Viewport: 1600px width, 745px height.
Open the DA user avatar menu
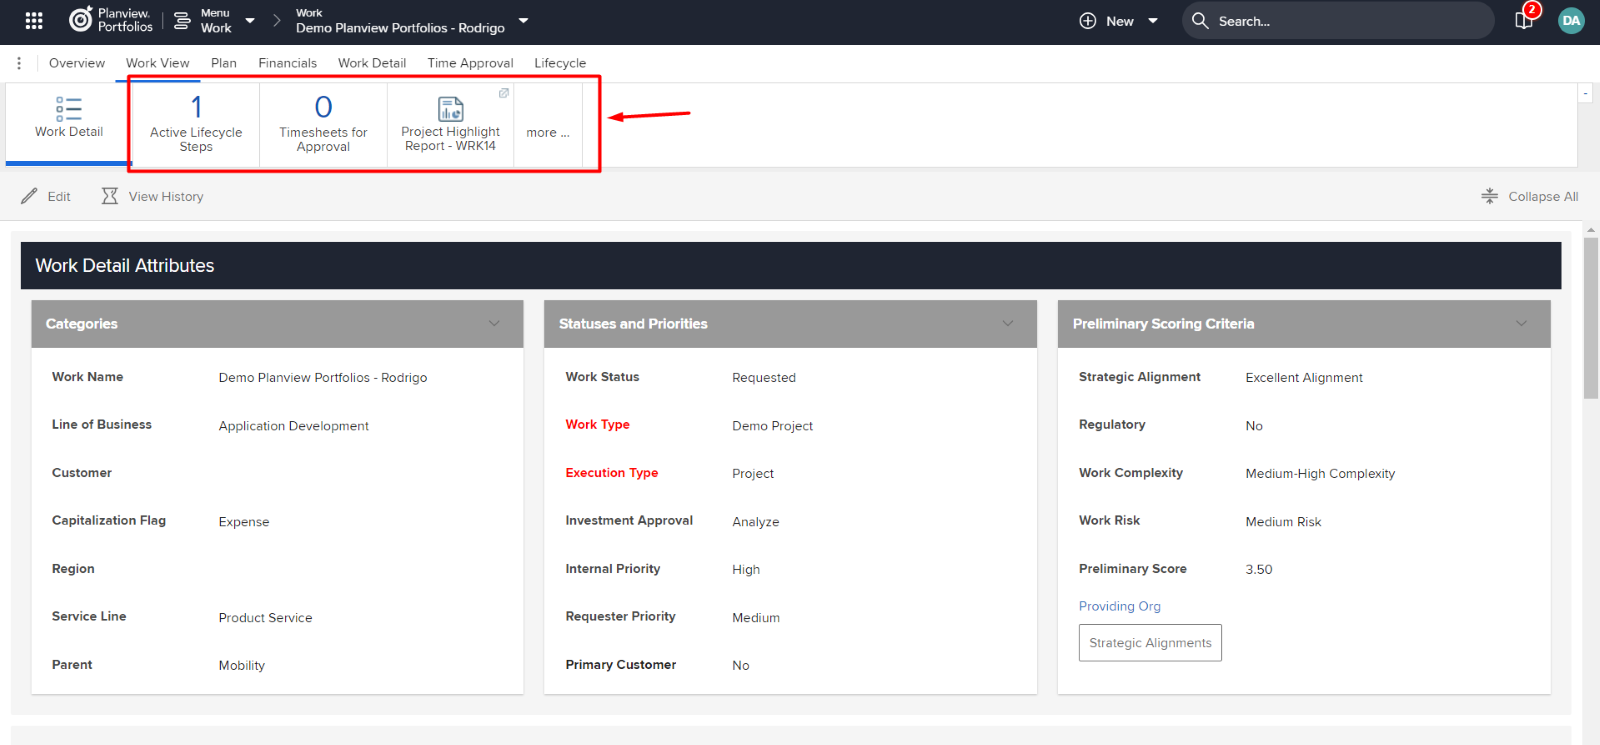tap(1571, 21)
